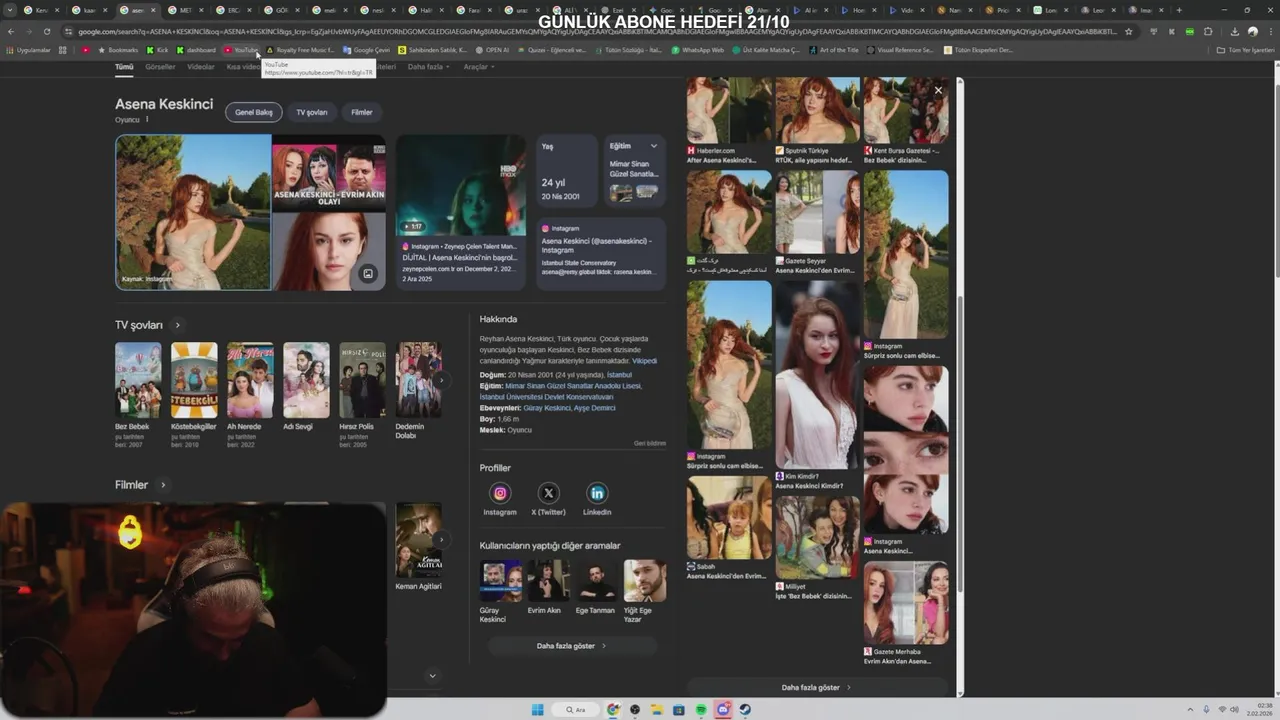The height and width of the screenshot is (720, 1280).
Task: Open Adı Sevgi TV show thumbnail
Action: click(306, 380)
